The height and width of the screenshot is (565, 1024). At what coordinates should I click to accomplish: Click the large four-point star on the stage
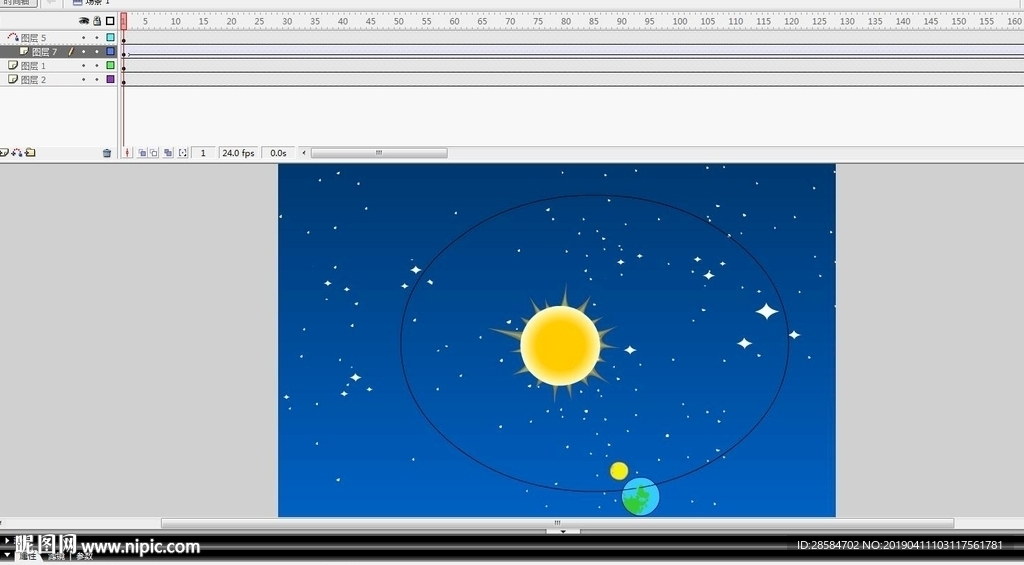click(x=767, y=312)
